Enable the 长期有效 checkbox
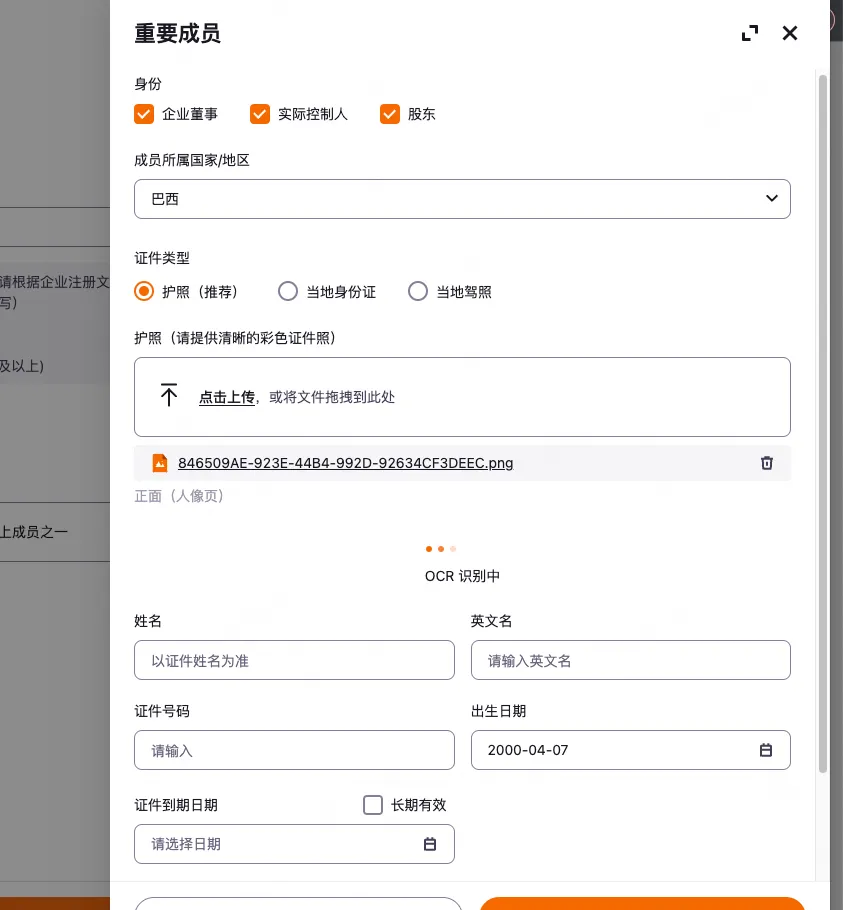 tap(373, 805)
